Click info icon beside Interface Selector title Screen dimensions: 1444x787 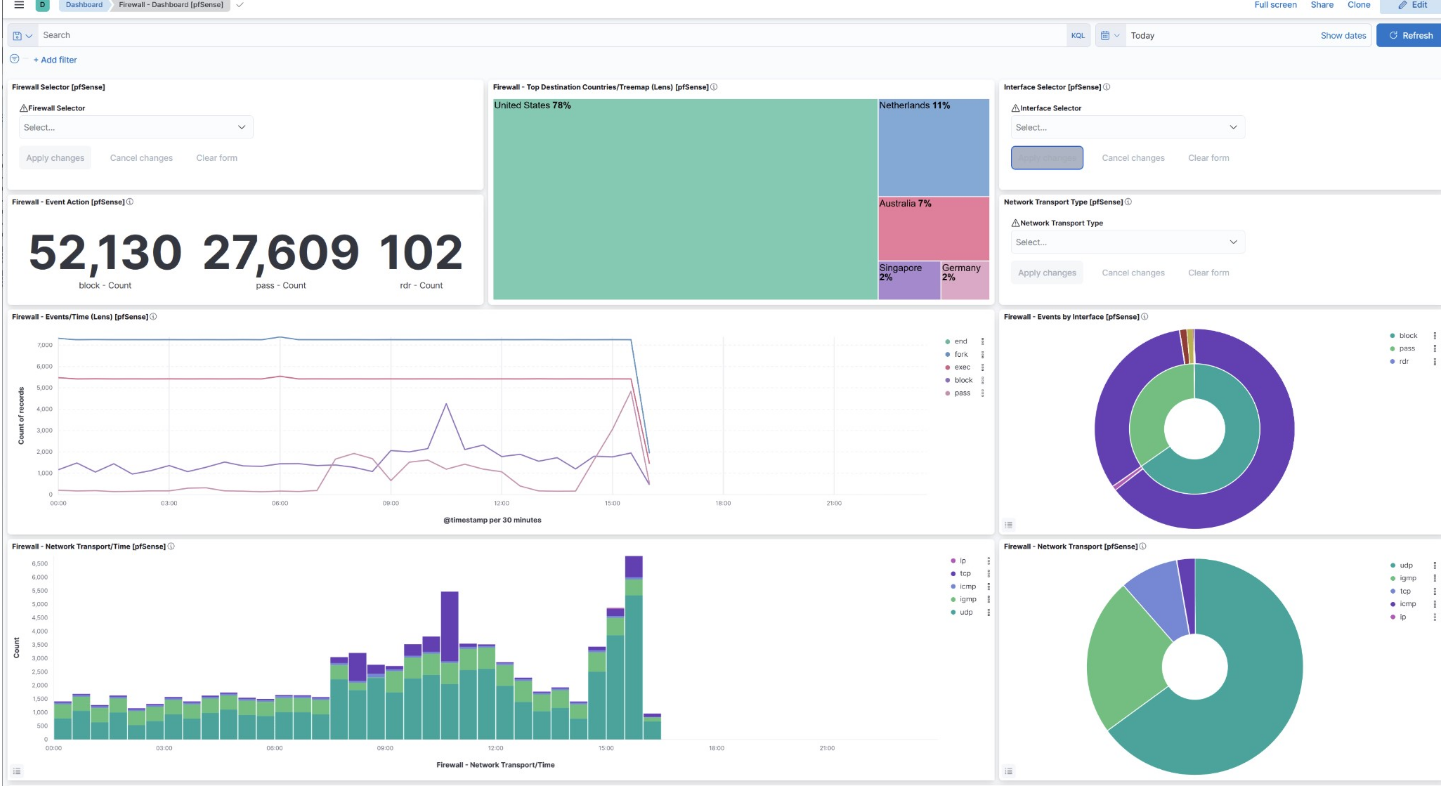tap(1106, 87)
